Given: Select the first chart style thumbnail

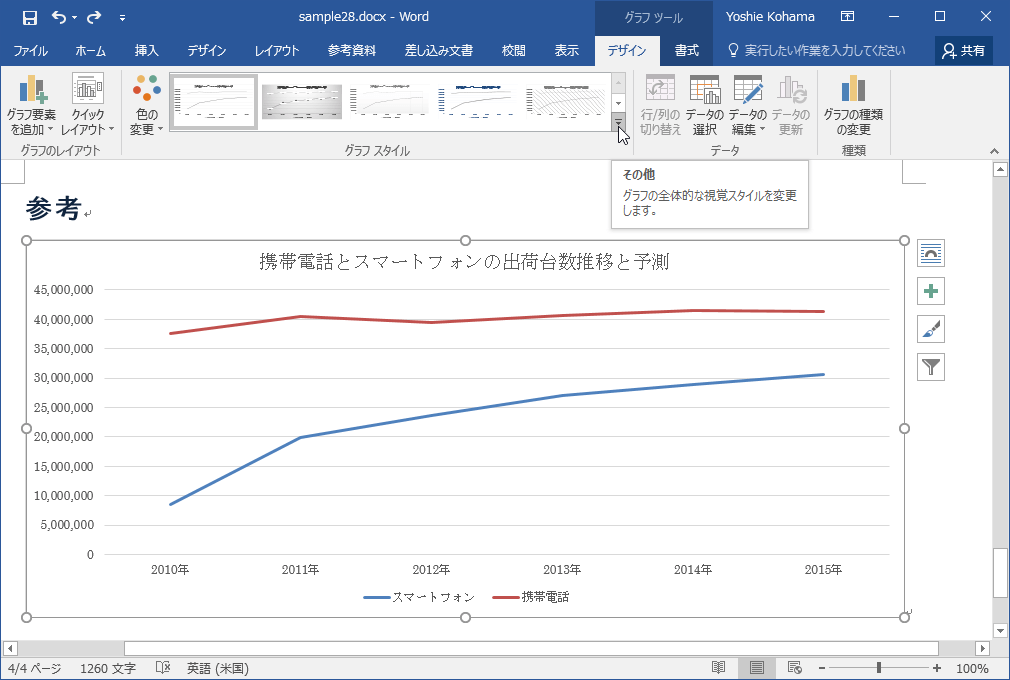Looking at the screenshot, I should (214, 101).
